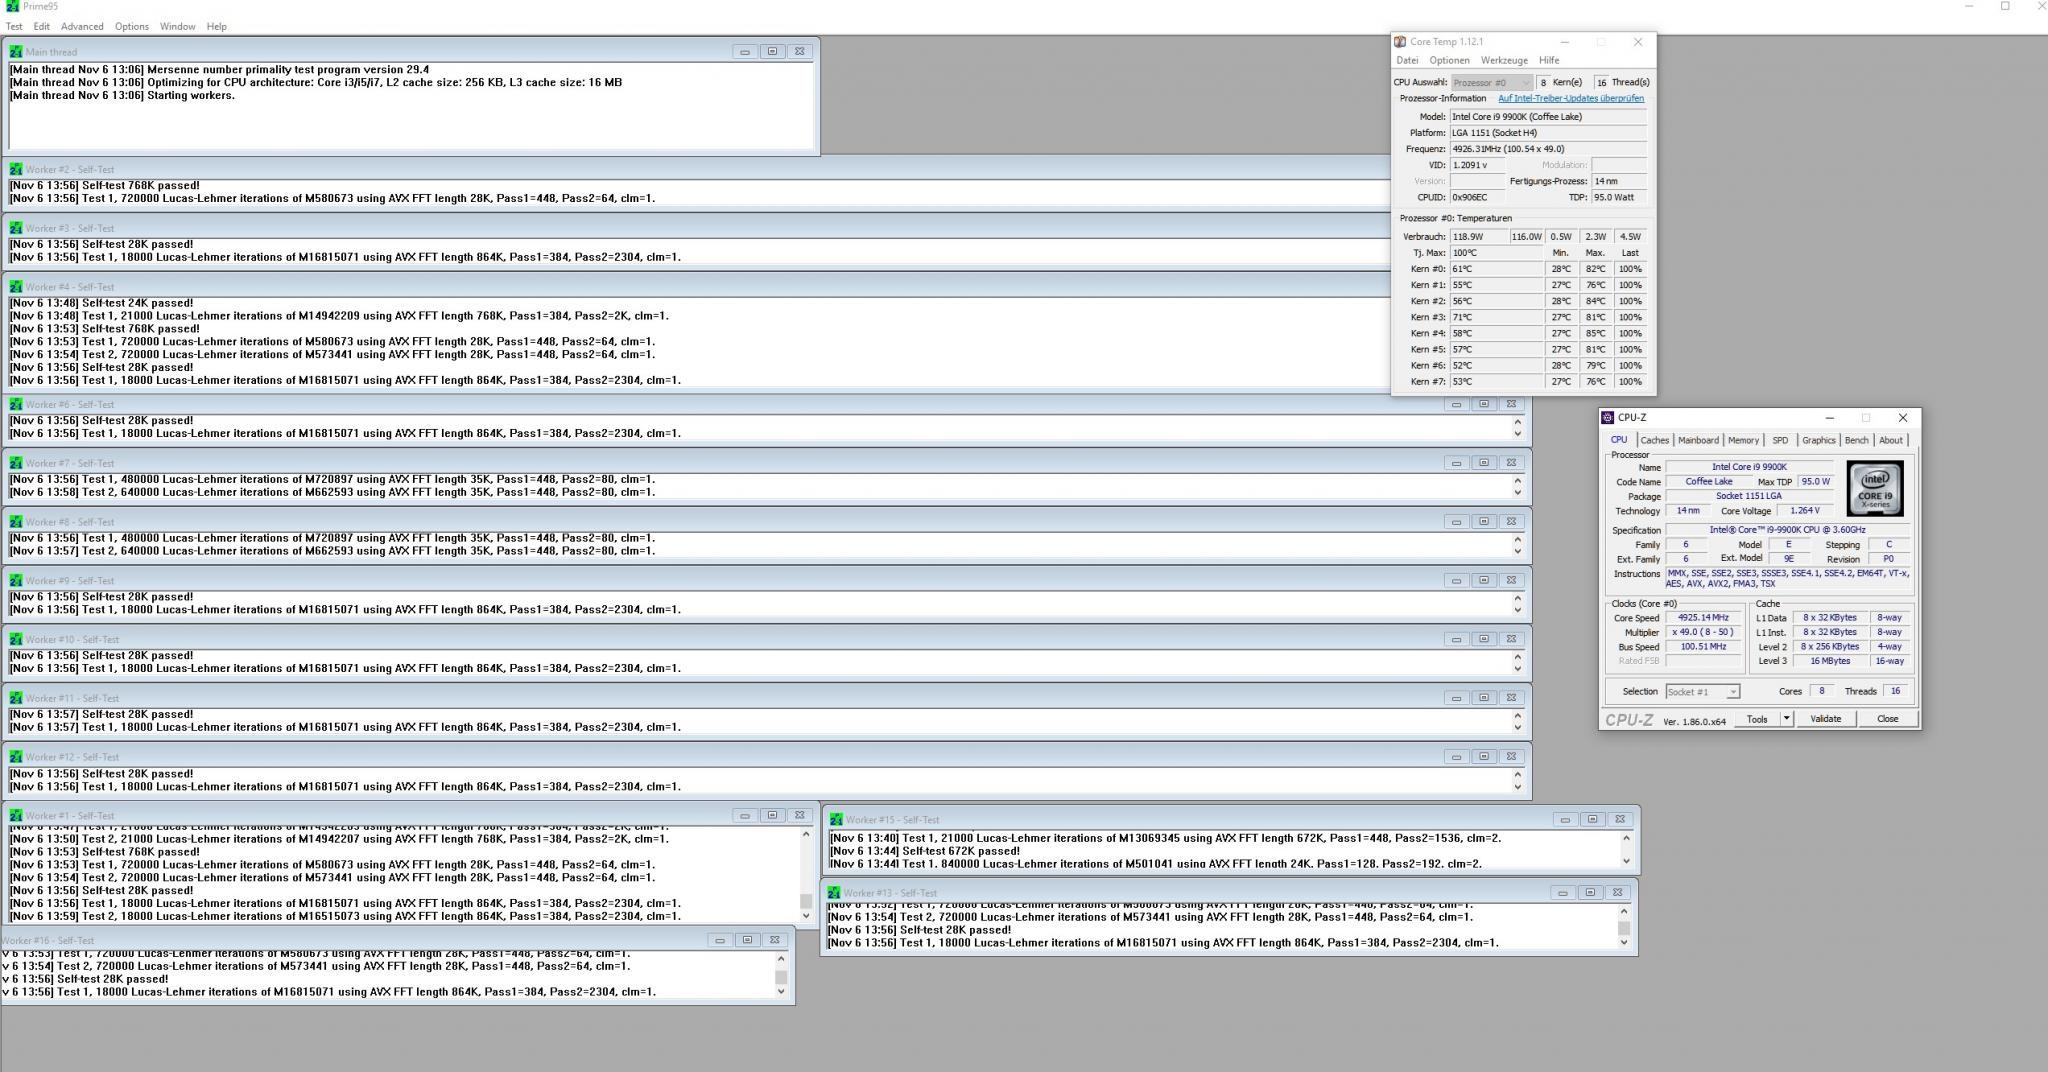This screenshot has height=1072, width=2048.
Task: Switch to the Memory tab in CPU-Z
Action: (1743, 440)
